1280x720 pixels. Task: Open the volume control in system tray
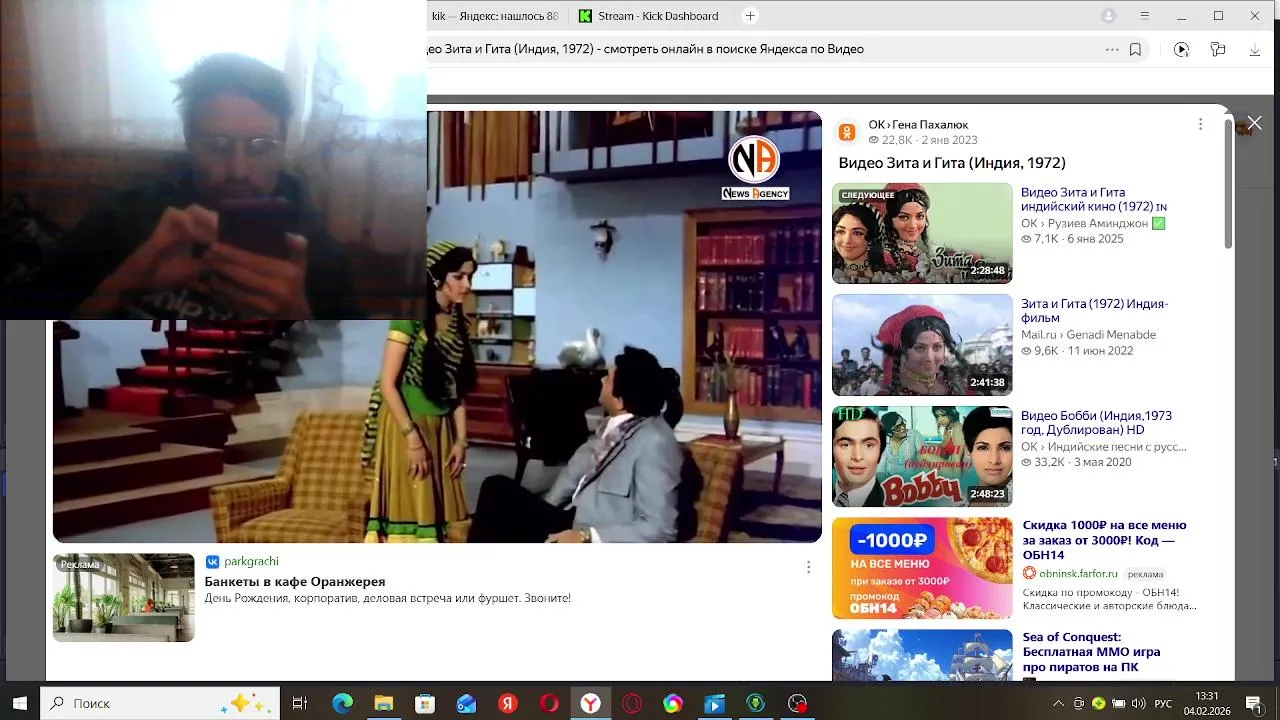(x=1138, y=703)
